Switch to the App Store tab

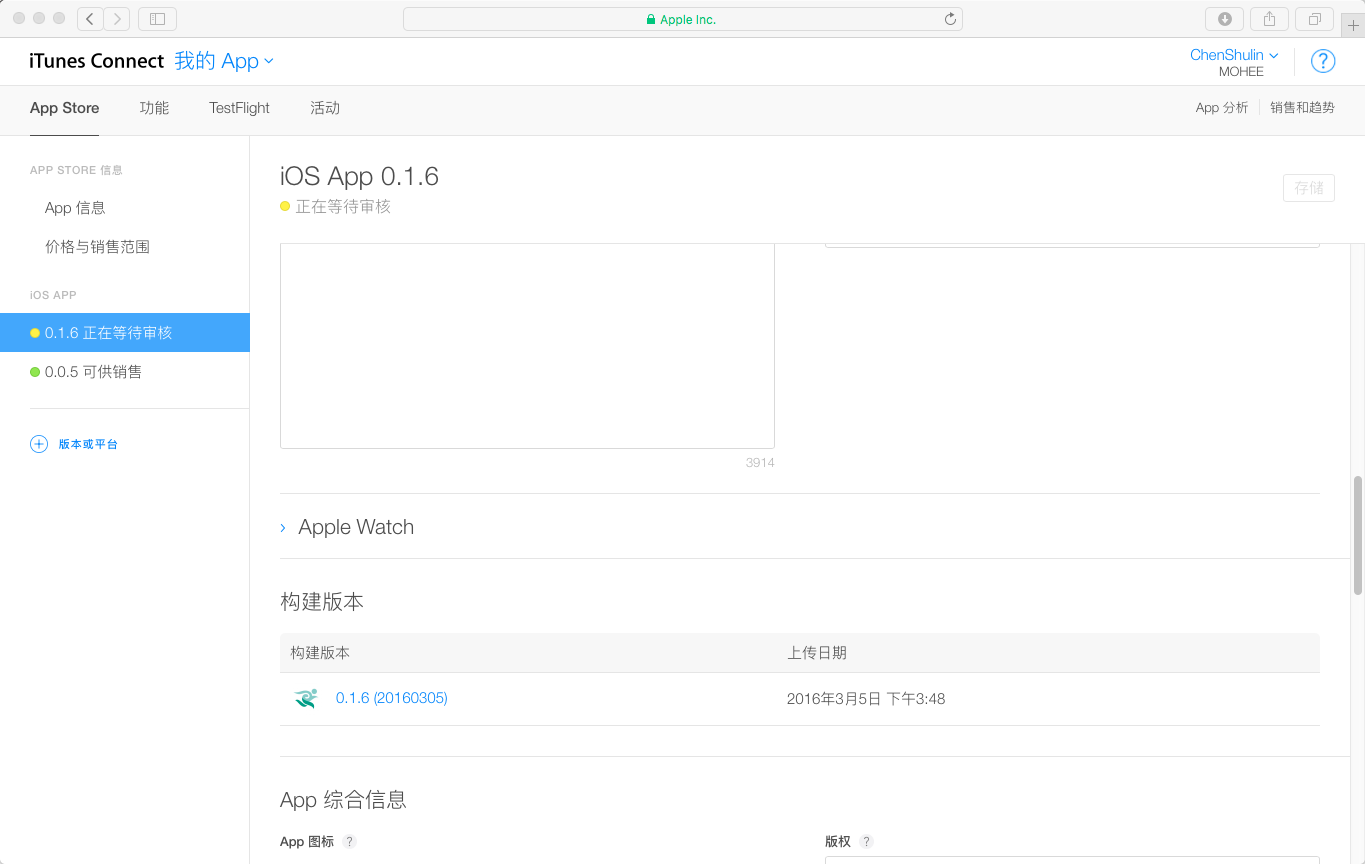(x=64, y=108)
